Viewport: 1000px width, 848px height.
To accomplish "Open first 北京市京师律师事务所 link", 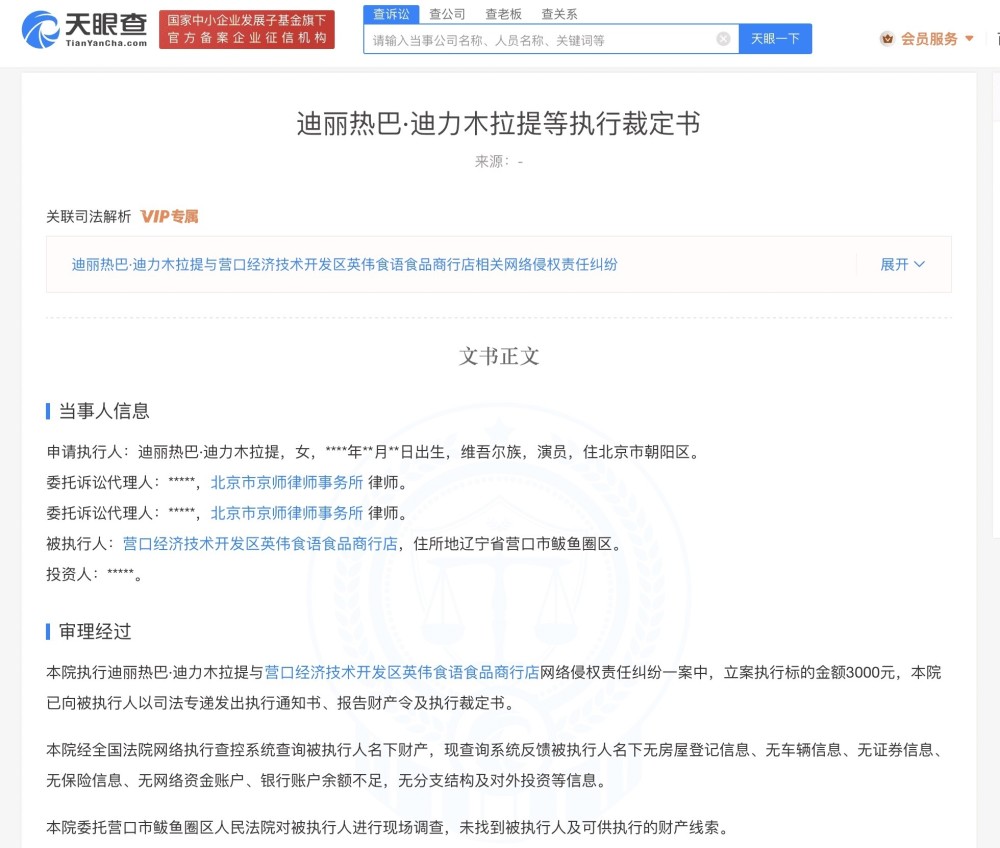I will pos(287,483).
